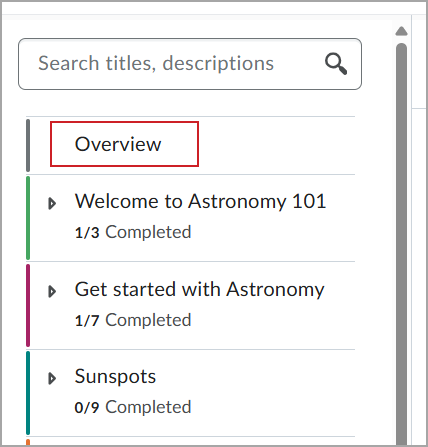Click the green color bar beside Welcome module
Image resolution: width=428 pixels, height=447 pixels.
[28, 218]
